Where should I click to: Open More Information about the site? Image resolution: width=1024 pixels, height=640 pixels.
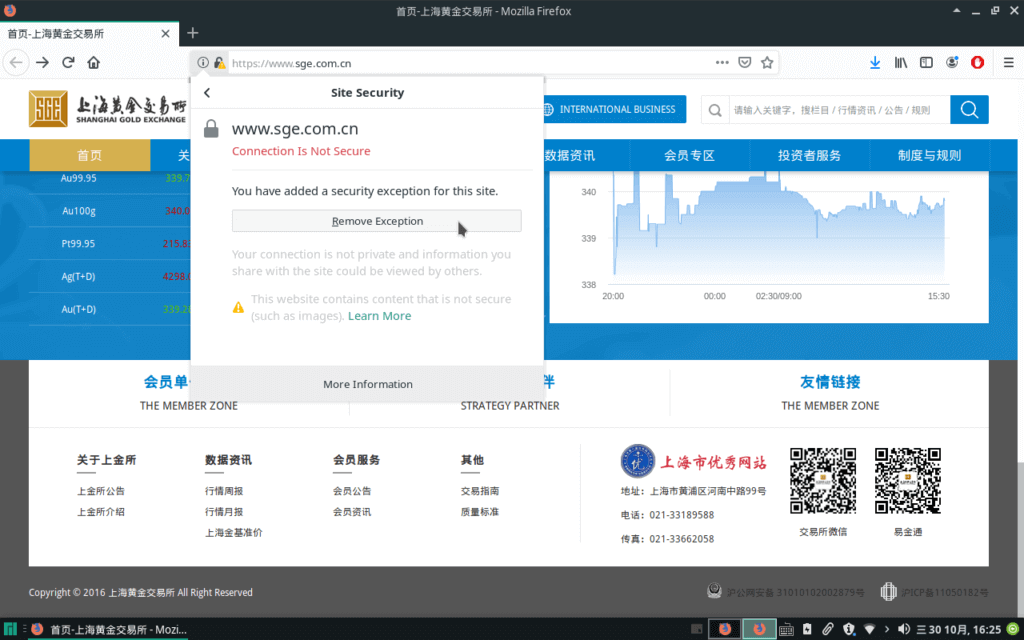click(x=367, y=384)
